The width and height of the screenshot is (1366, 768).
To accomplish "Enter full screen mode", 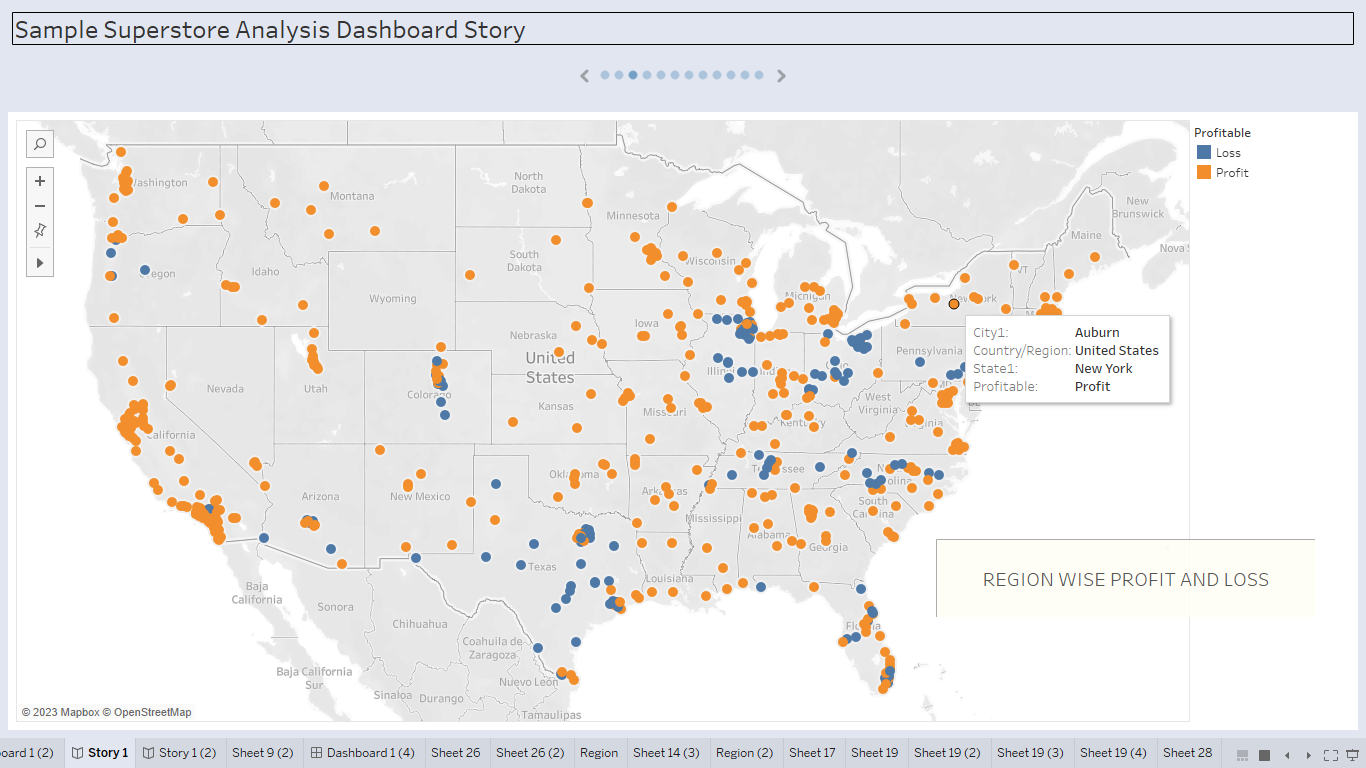I will coord(1330,755).
